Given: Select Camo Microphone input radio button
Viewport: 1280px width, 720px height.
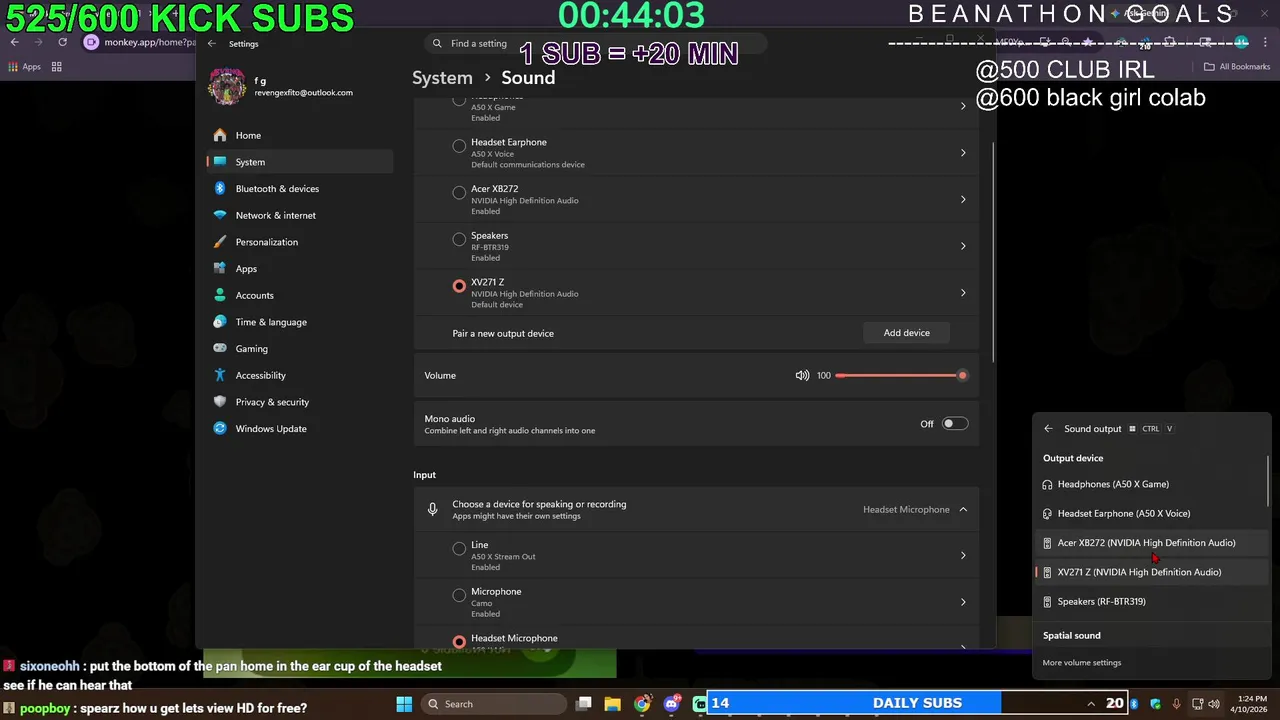Looking at the screenshot, I should 459,595.
